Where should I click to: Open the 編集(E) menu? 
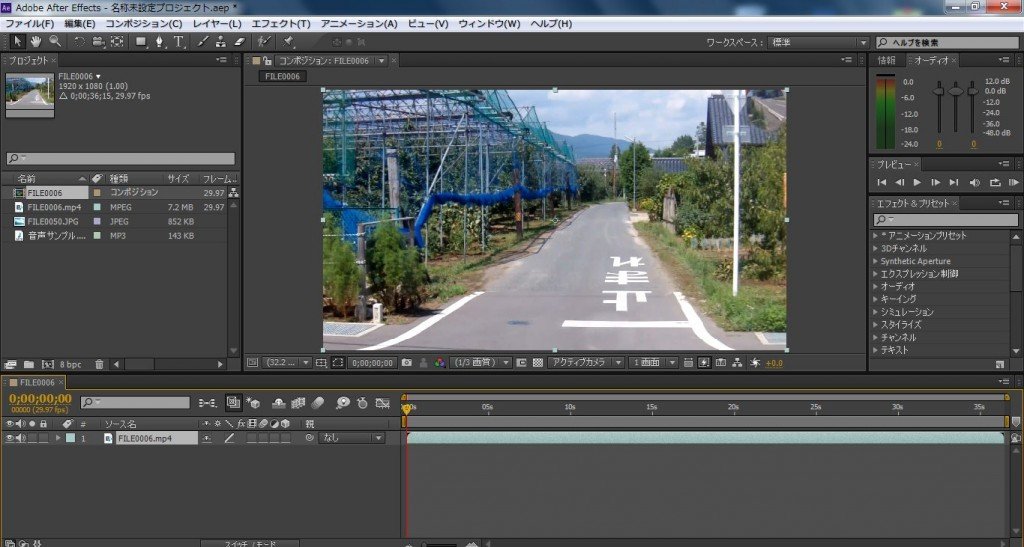[80, 23]
